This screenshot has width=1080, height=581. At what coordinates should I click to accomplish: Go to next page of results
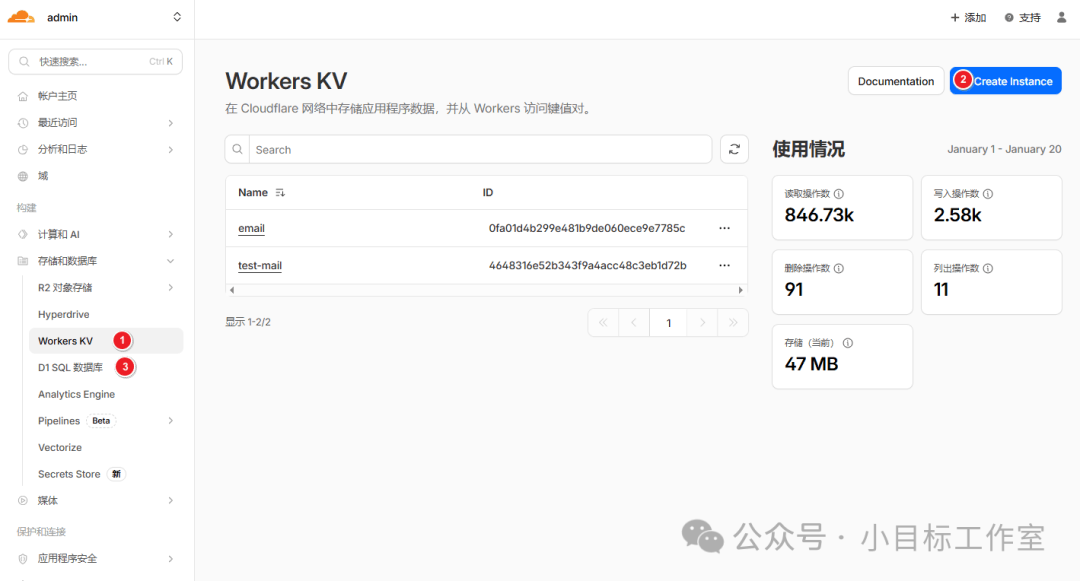coord(702,323)
